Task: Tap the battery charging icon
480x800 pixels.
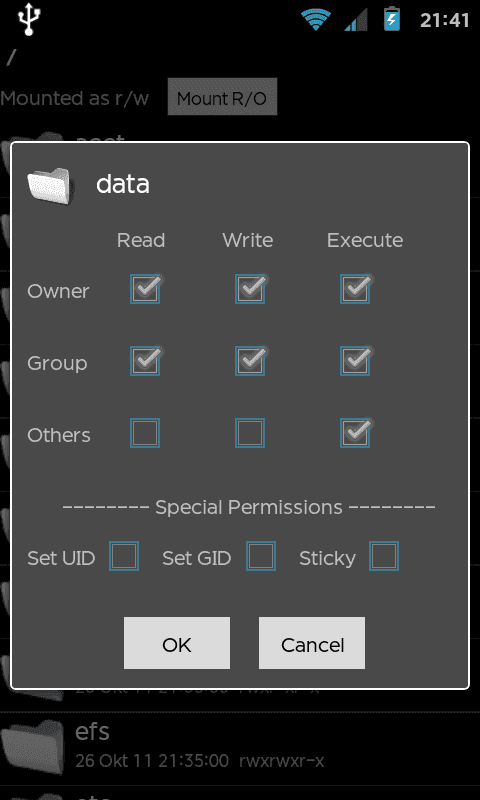Action: coord(392,19)
